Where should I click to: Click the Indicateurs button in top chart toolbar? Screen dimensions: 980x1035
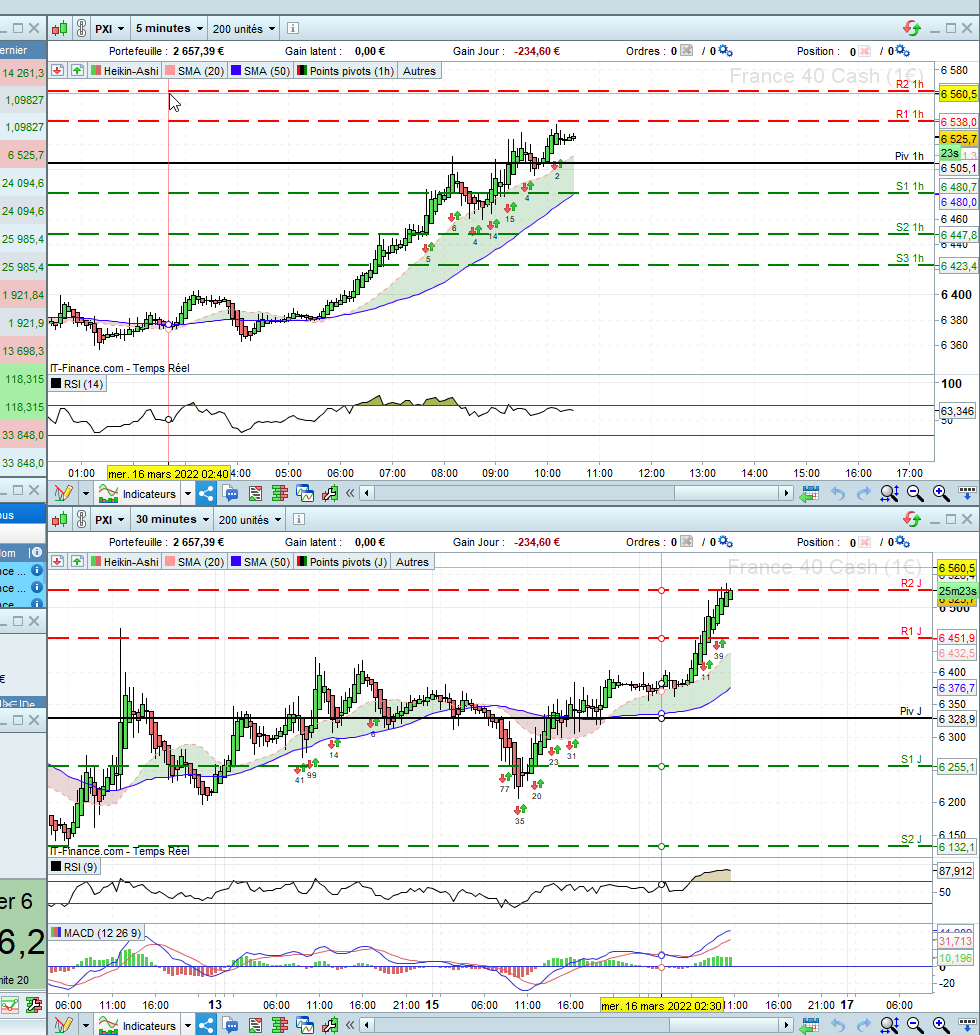(x=145, y=493)
